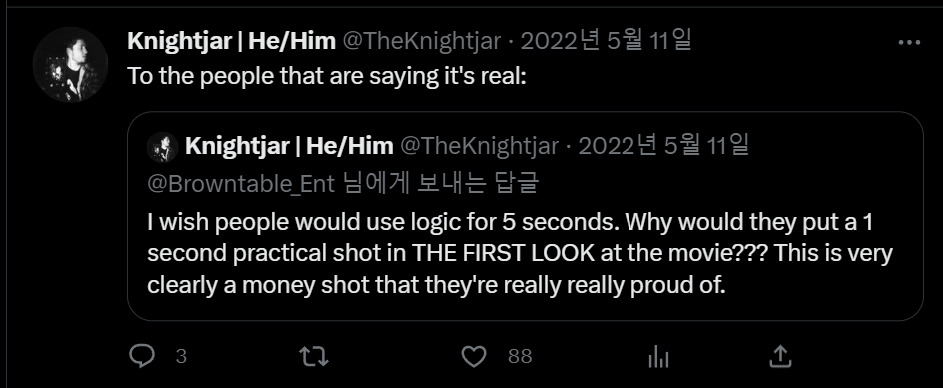Click the retweet arrows icon
Viewport: 943px width, 388px height.
[x=314, y=357]
